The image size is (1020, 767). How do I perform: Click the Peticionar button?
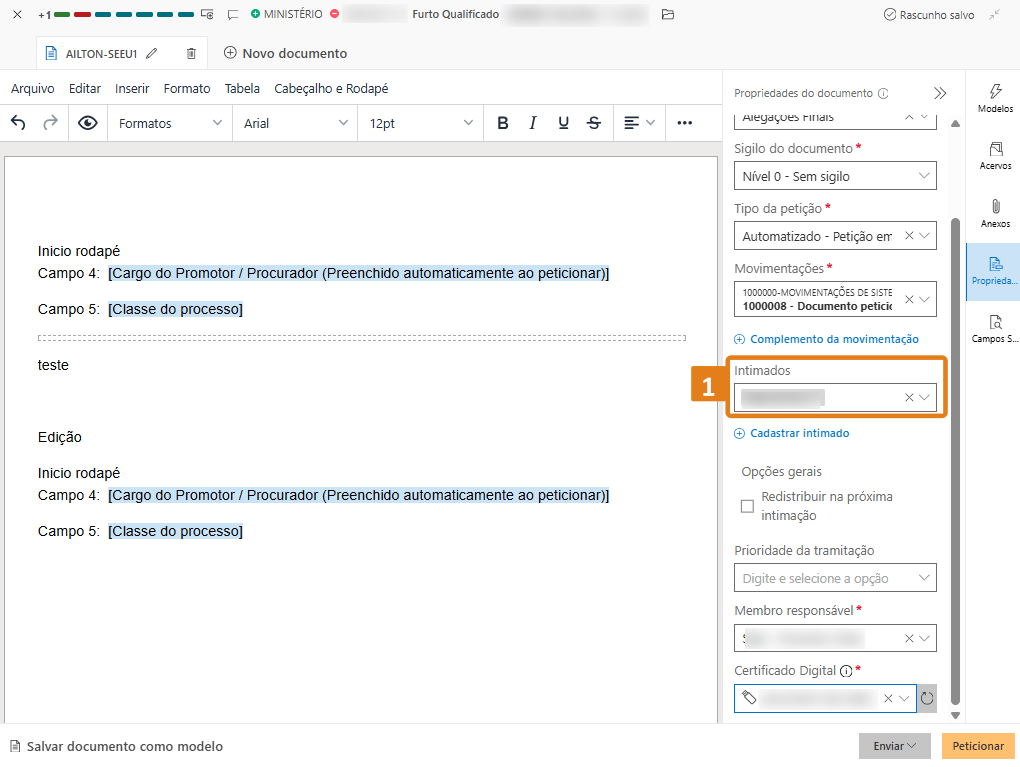click(x=977, y=746)
